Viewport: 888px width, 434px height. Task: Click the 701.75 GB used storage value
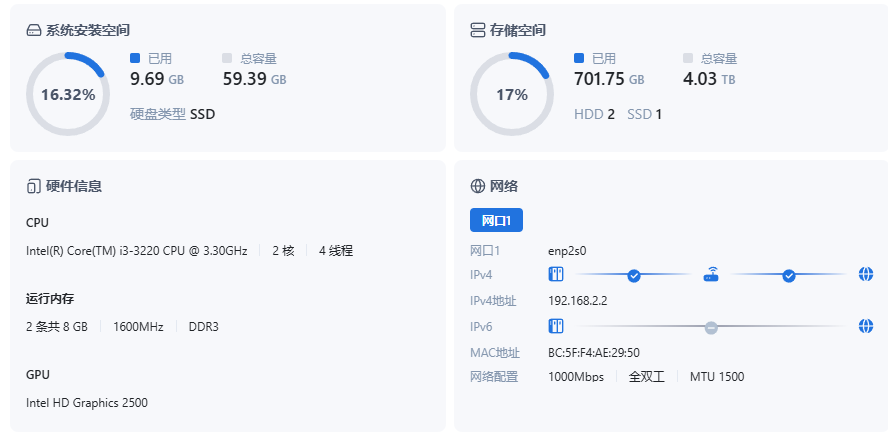tap(609, 79)
